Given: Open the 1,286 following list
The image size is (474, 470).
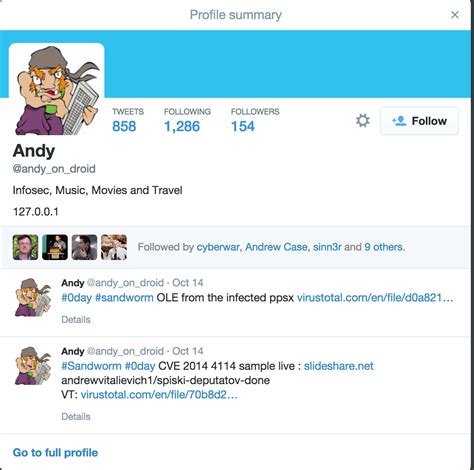Looking at the screenshot, I should 187,120.
